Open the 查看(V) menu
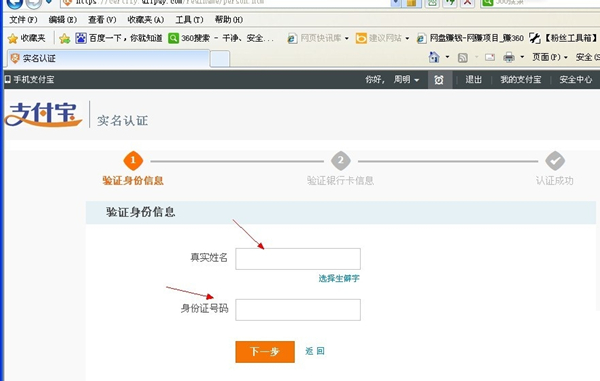600x381 pixels. 102,20
